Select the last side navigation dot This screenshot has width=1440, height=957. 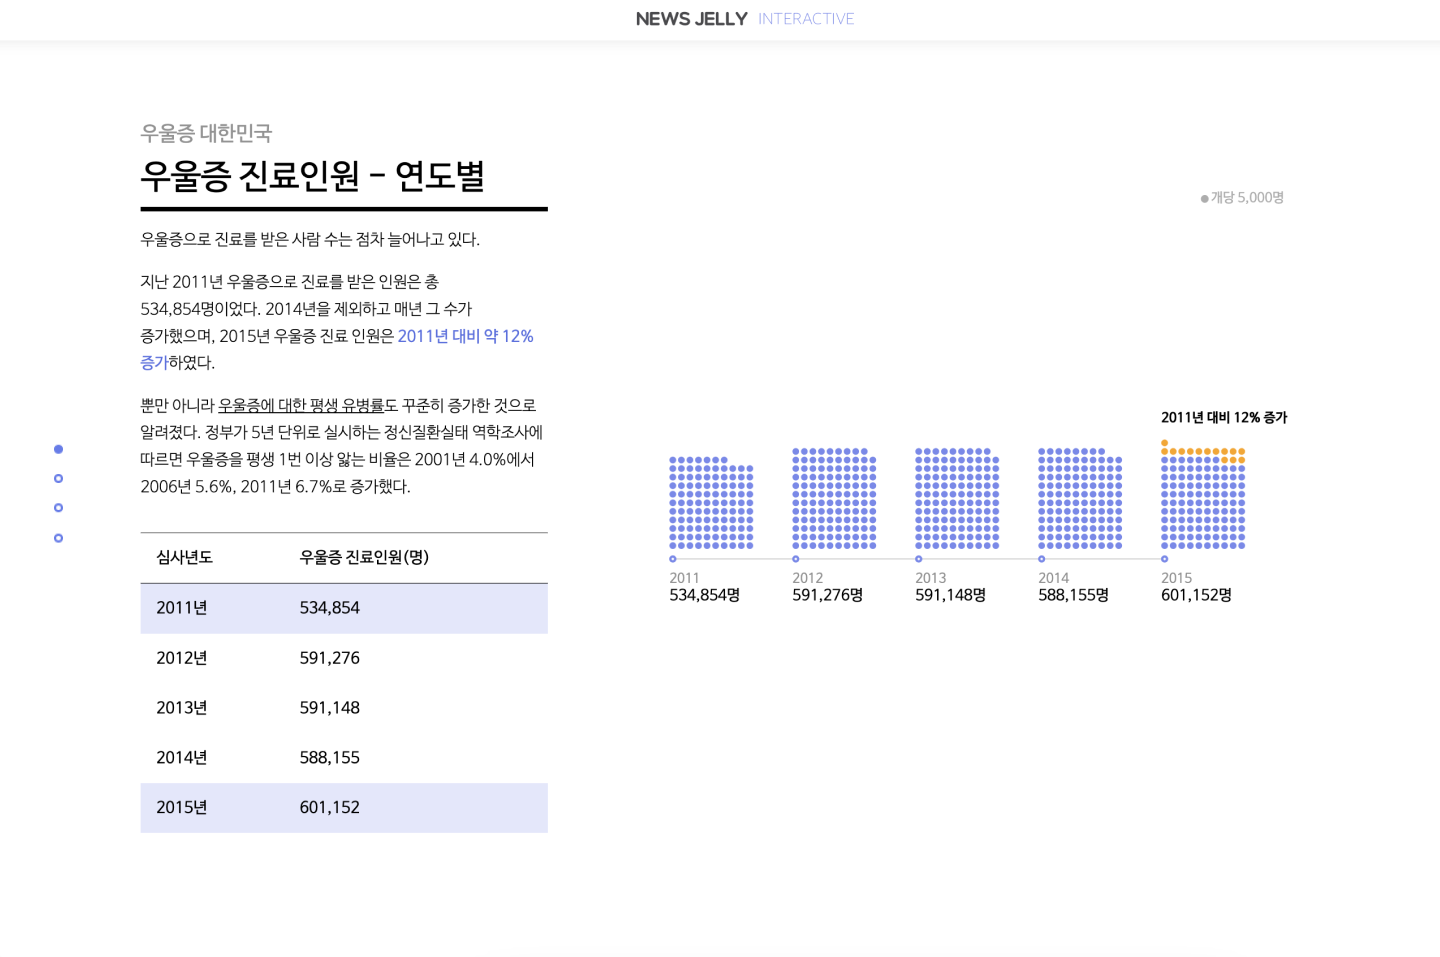point(58,538)
